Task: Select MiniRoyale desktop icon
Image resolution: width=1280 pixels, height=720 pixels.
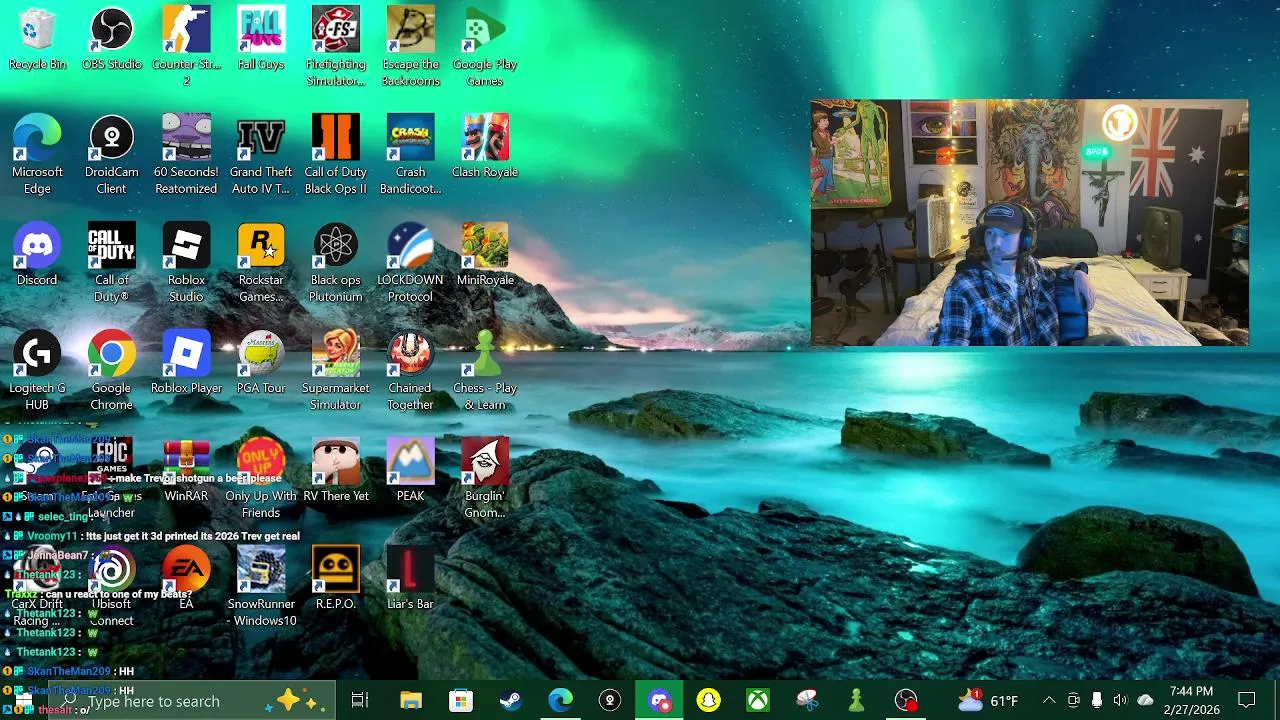Action: click(485, 255)
